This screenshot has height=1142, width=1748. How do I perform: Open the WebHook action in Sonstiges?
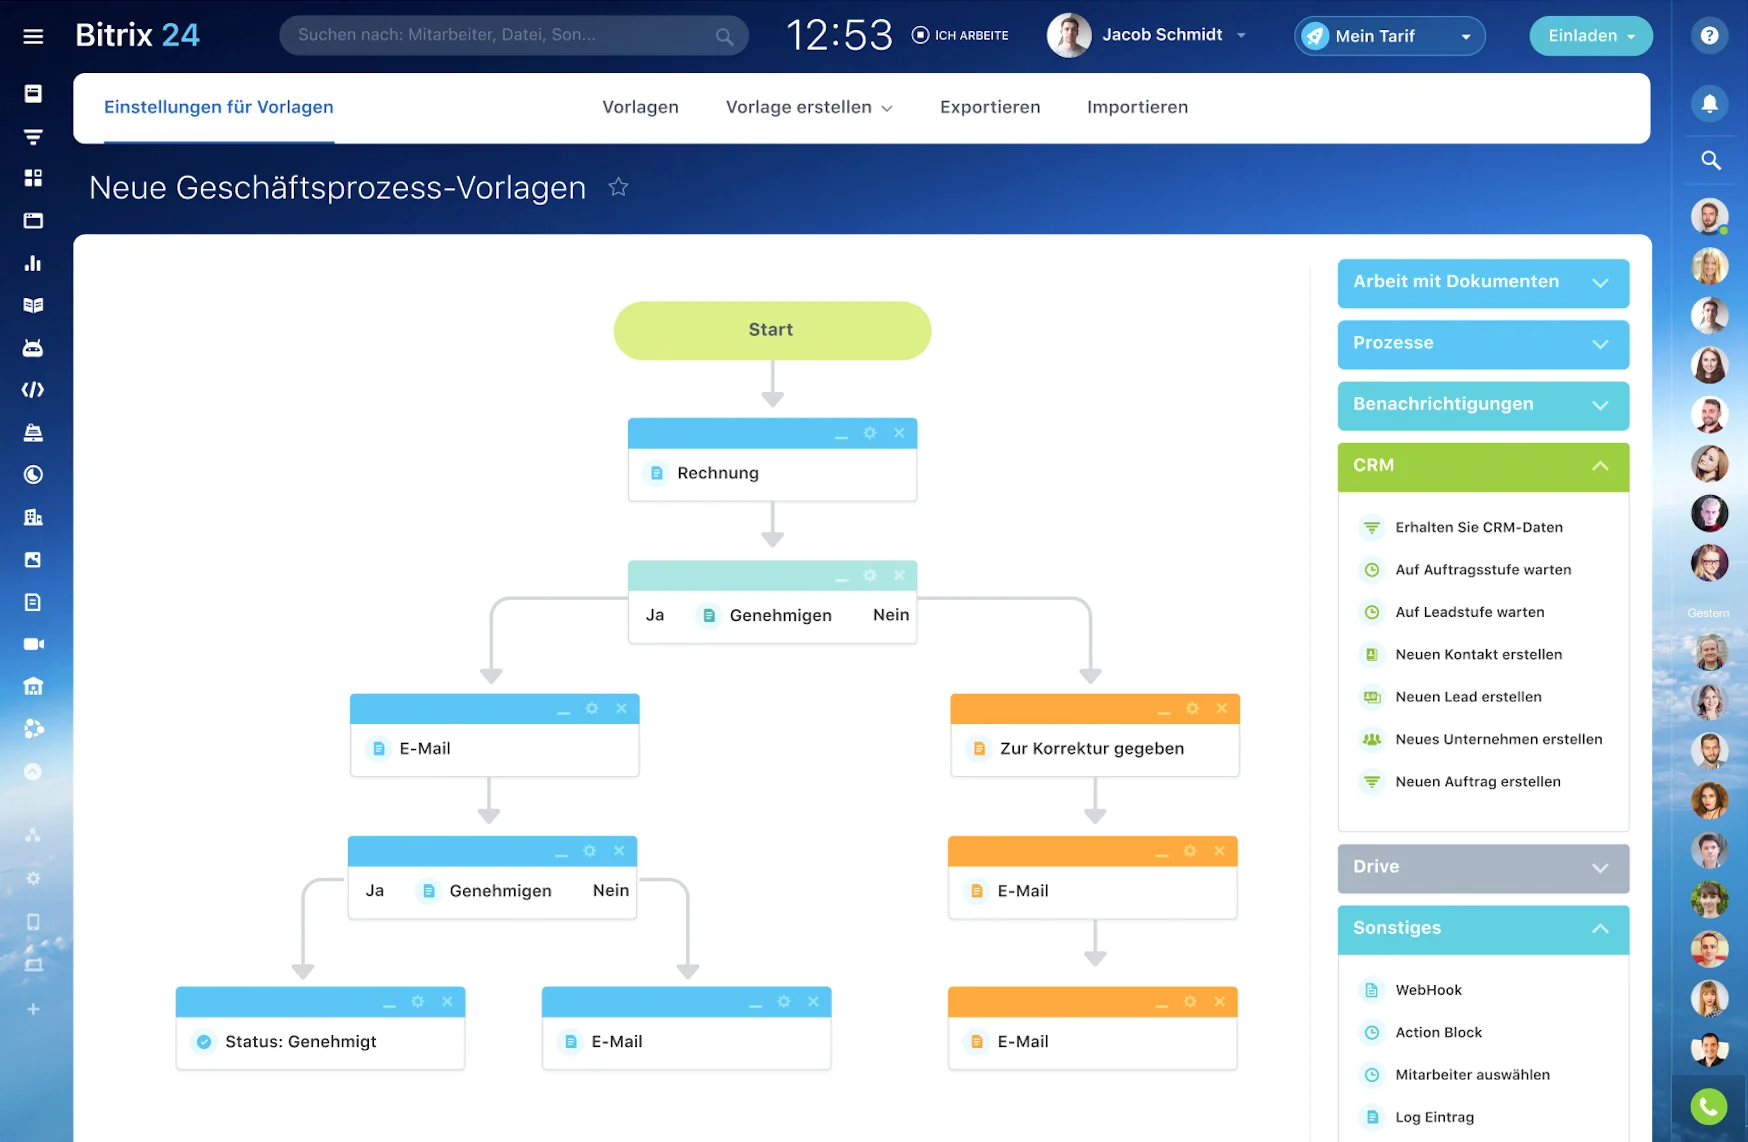coord(1427,989)
